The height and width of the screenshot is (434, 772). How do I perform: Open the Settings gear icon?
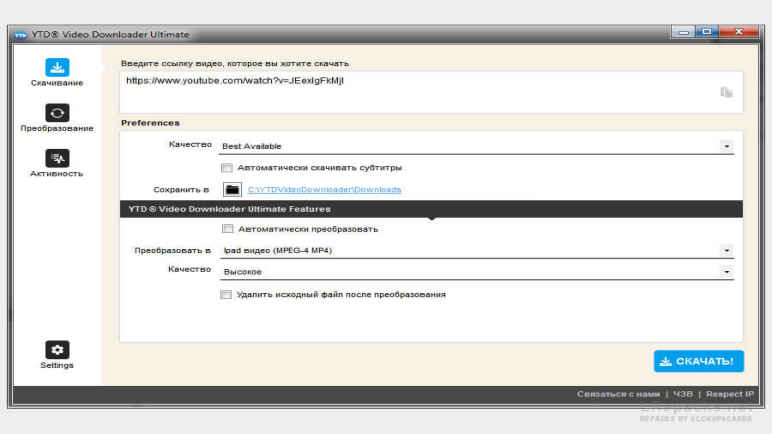(57, 349)
